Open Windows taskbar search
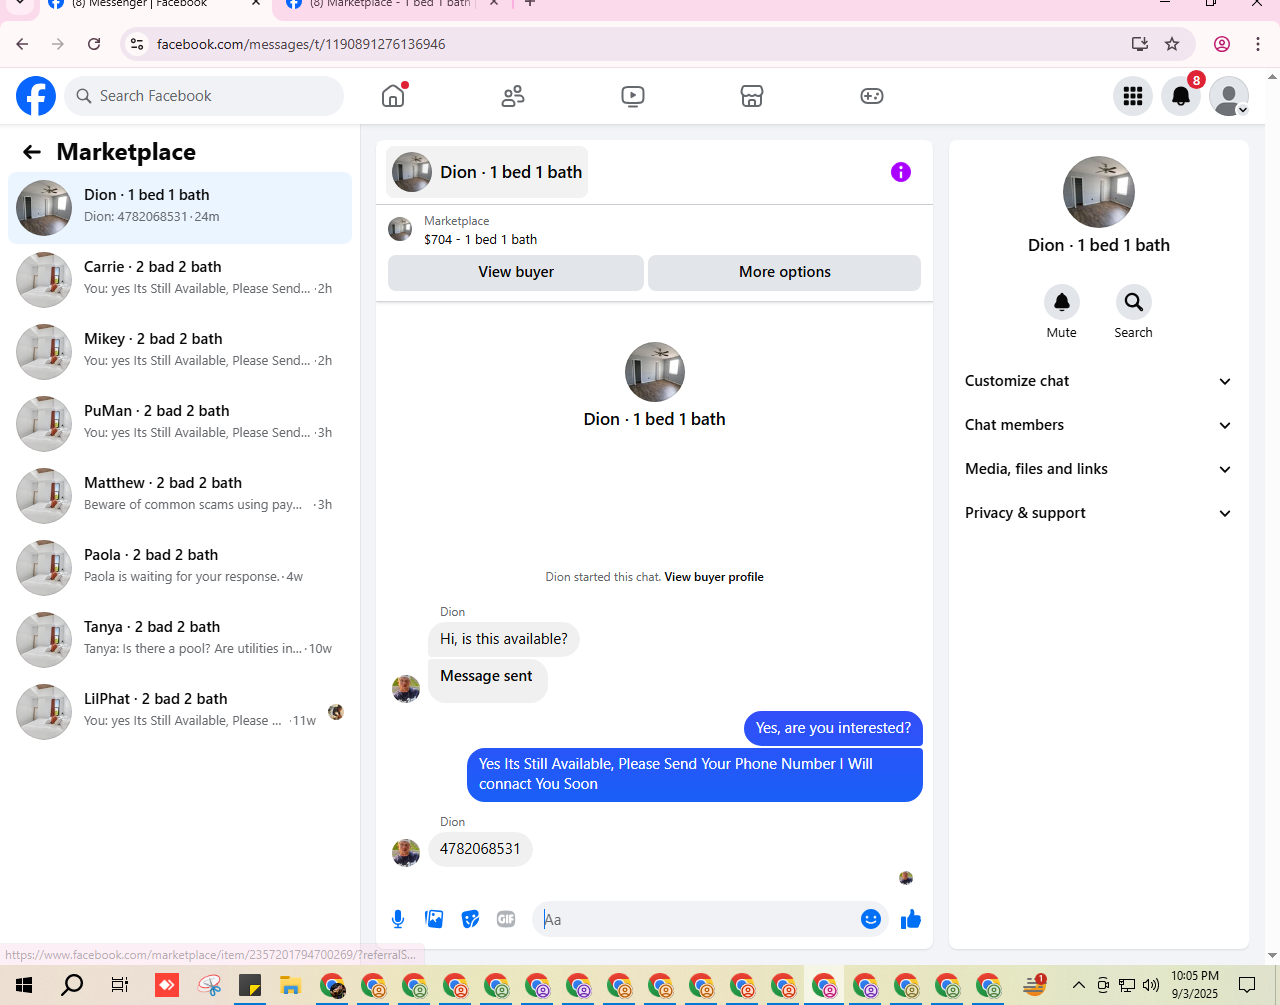 tap(72, 985)
